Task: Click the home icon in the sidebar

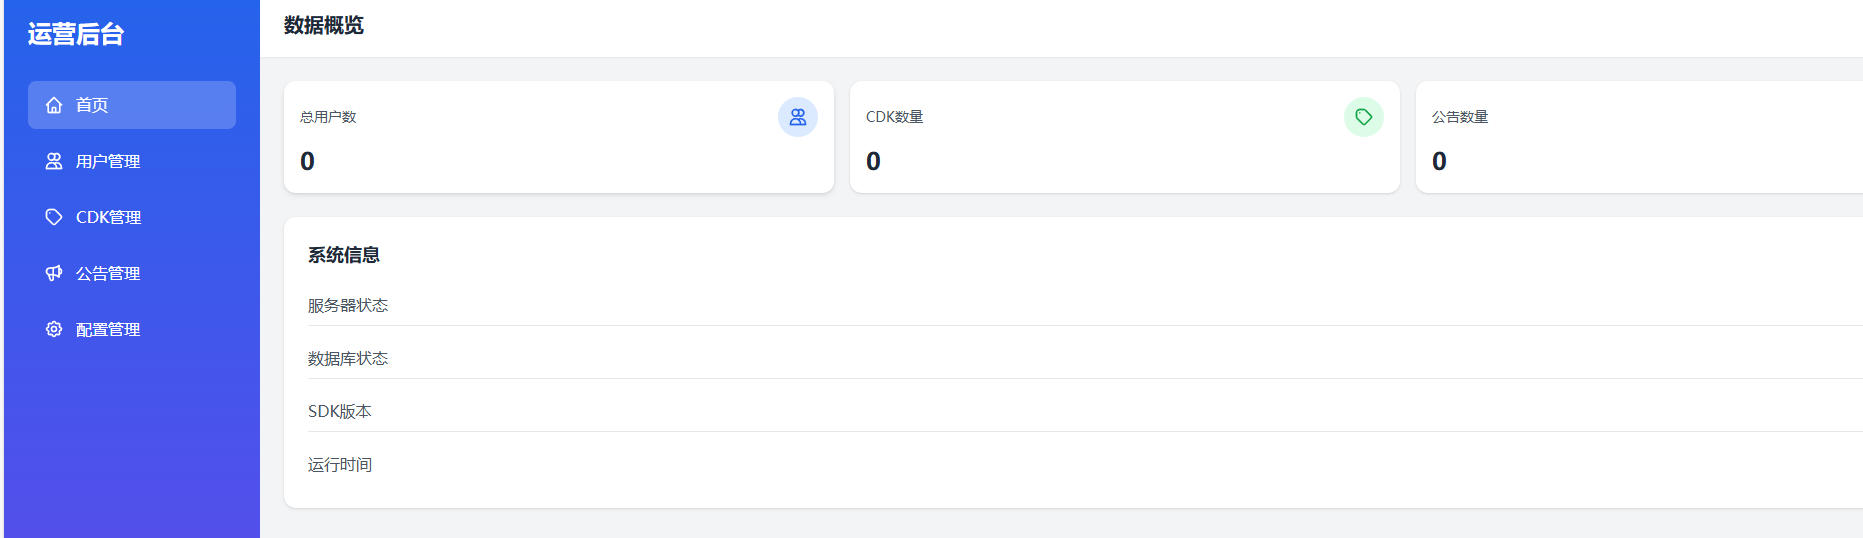Action: coord(54,105)
